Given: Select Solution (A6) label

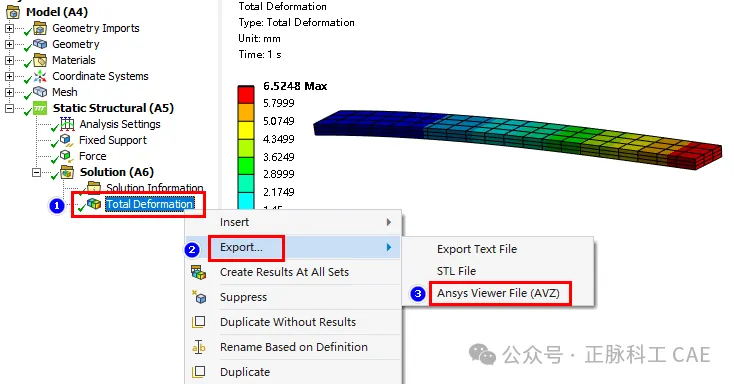Looking at the screenshot, I should coord(117,172).
